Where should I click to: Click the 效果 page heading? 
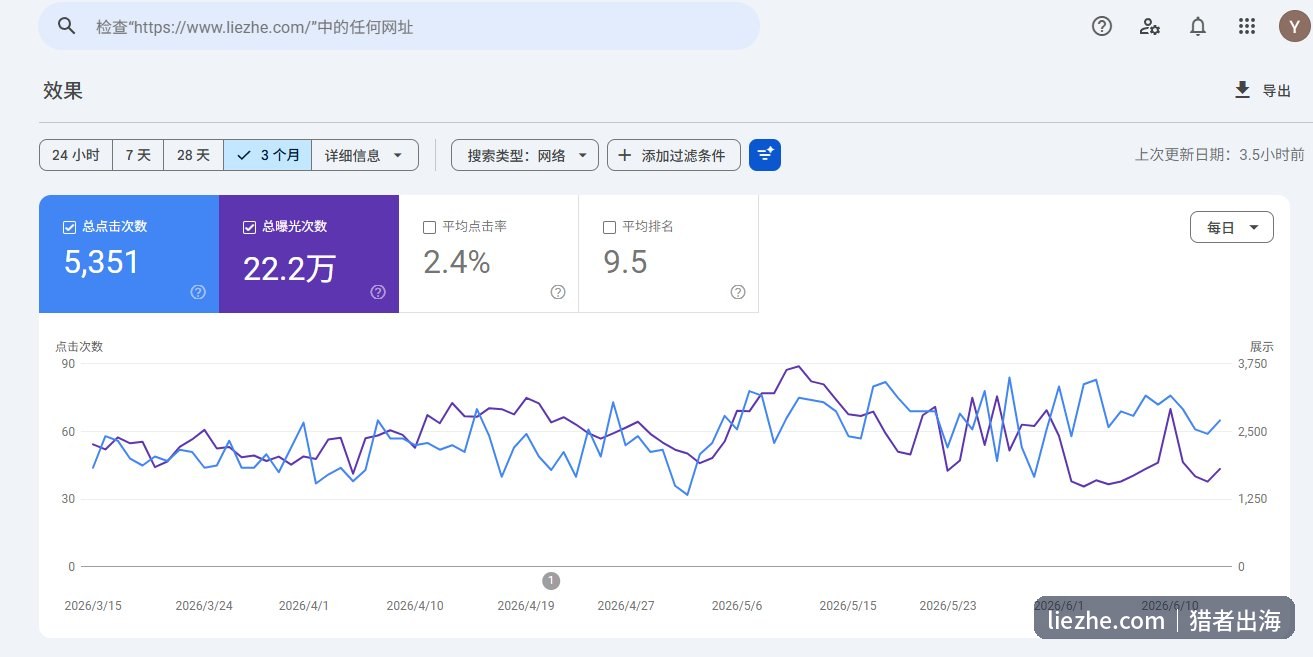coord(63,90)
